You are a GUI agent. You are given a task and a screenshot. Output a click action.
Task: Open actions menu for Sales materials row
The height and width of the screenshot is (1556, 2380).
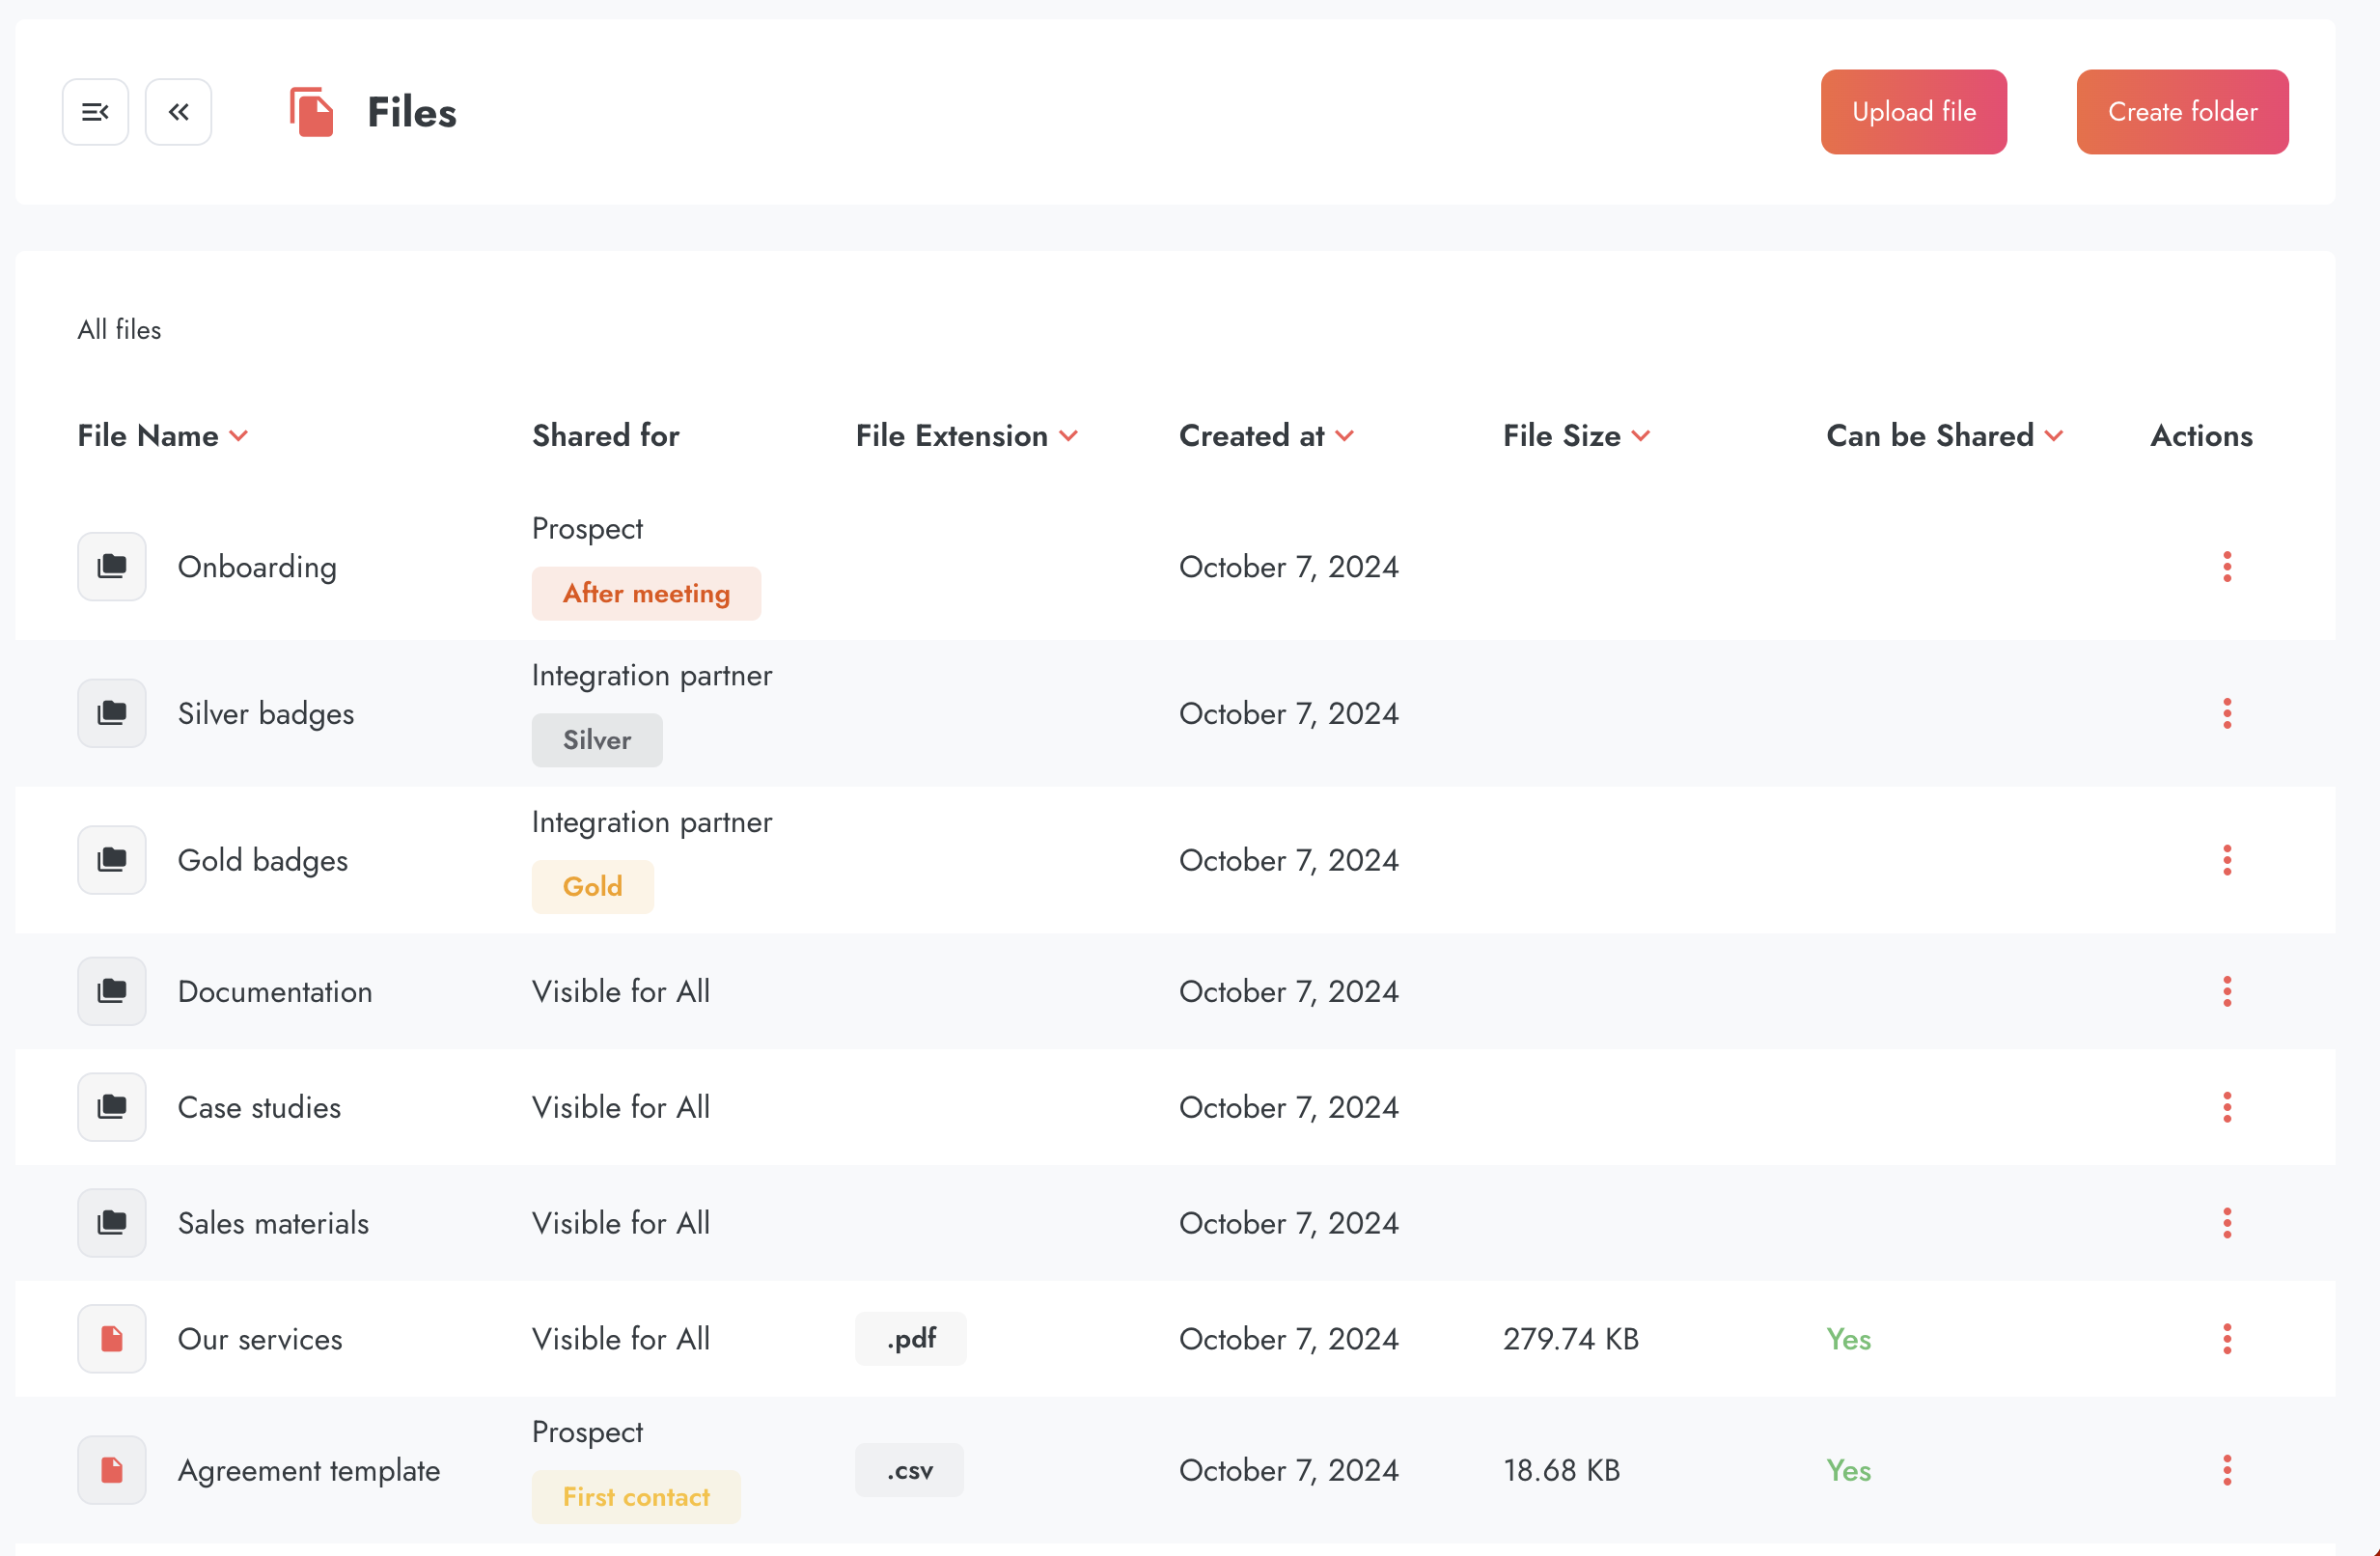[x=2227, y=1223]
